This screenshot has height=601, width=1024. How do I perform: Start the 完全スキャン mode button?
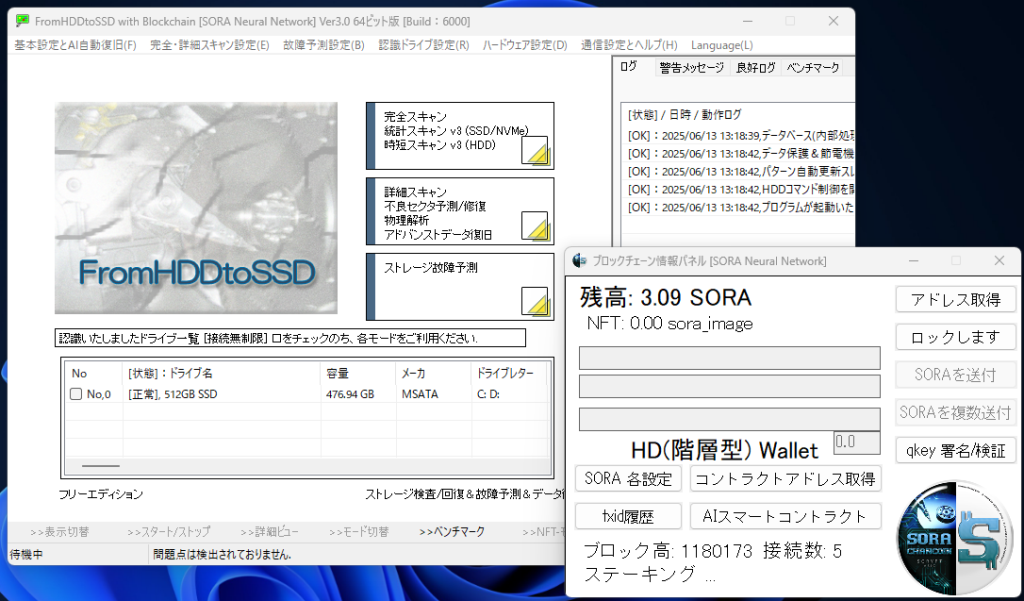point(460,136)
